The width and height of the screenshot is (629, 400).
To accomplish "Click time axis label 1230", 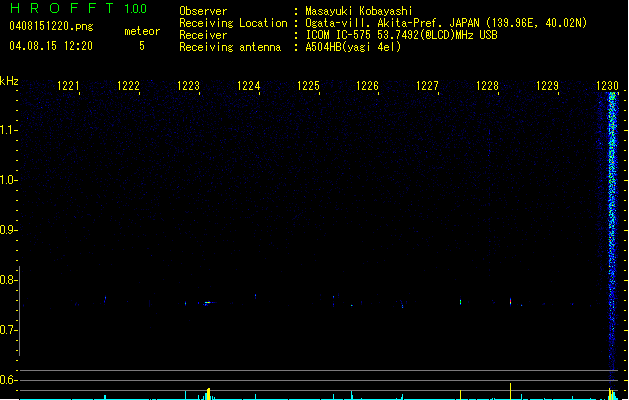I will (x=607, y=86).
